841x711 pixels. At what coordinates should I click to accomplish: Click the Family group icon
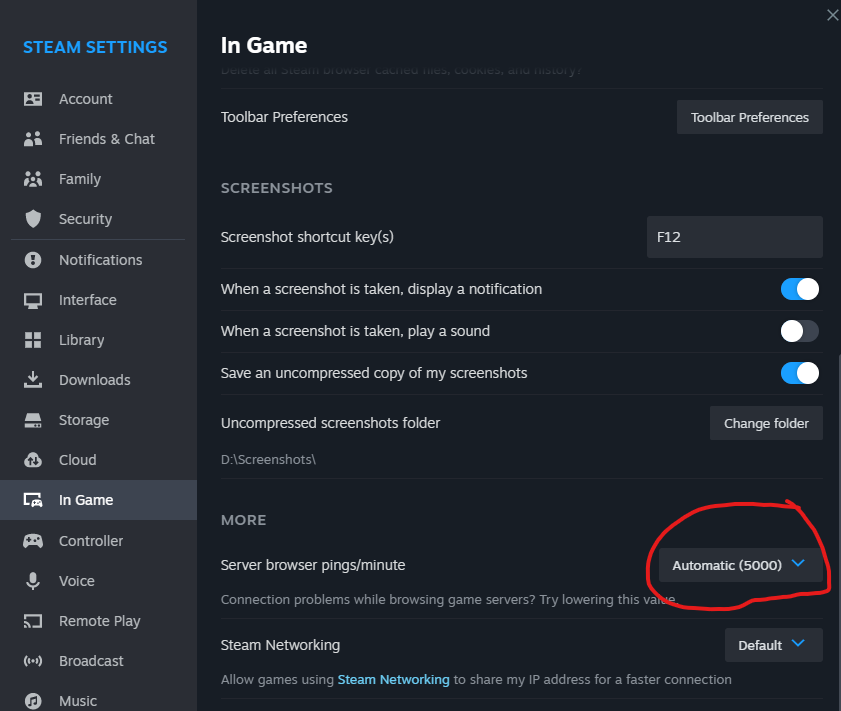[x=33, y=179]
